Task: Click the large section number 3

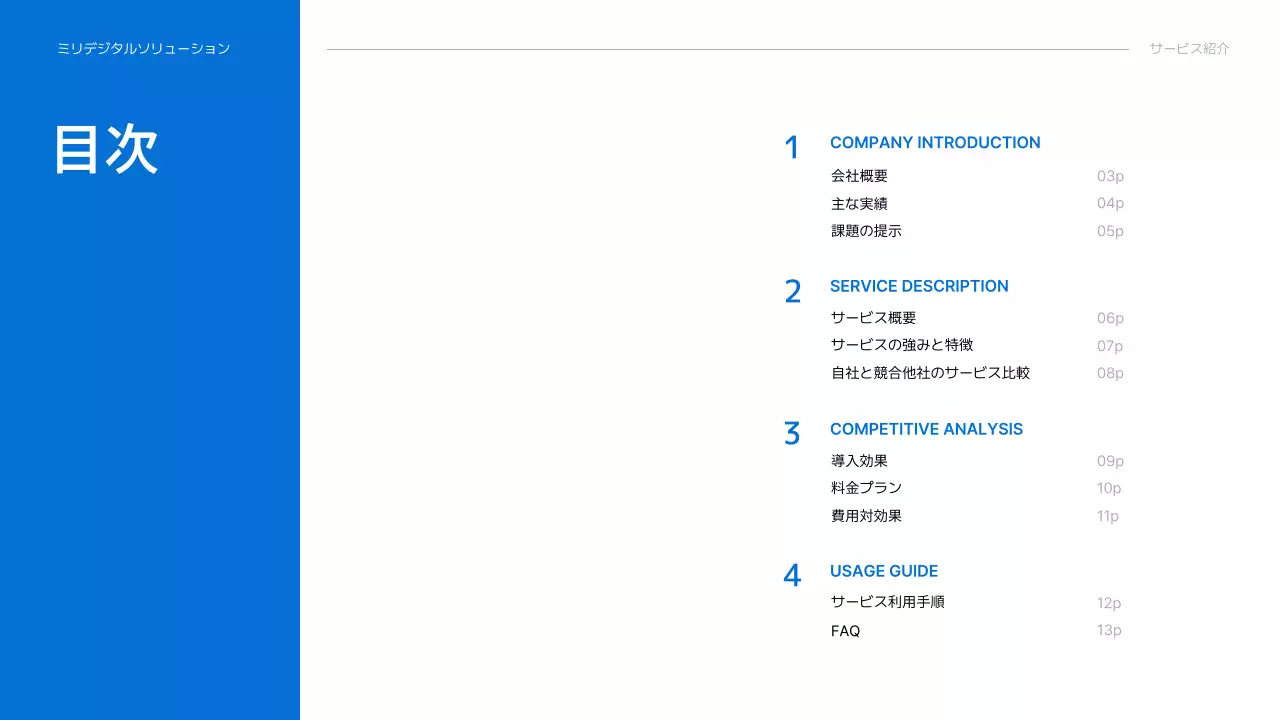Action: coord(792,434)
